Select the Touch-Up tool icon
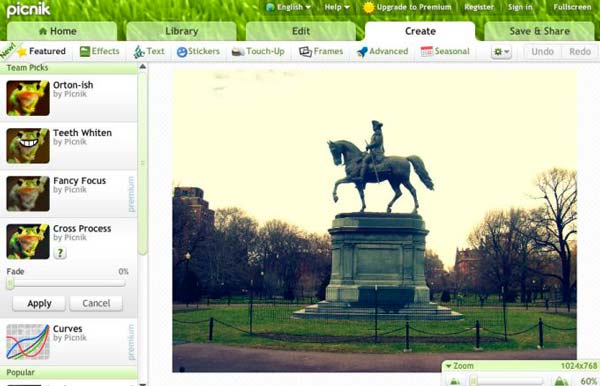 [238, 51]
